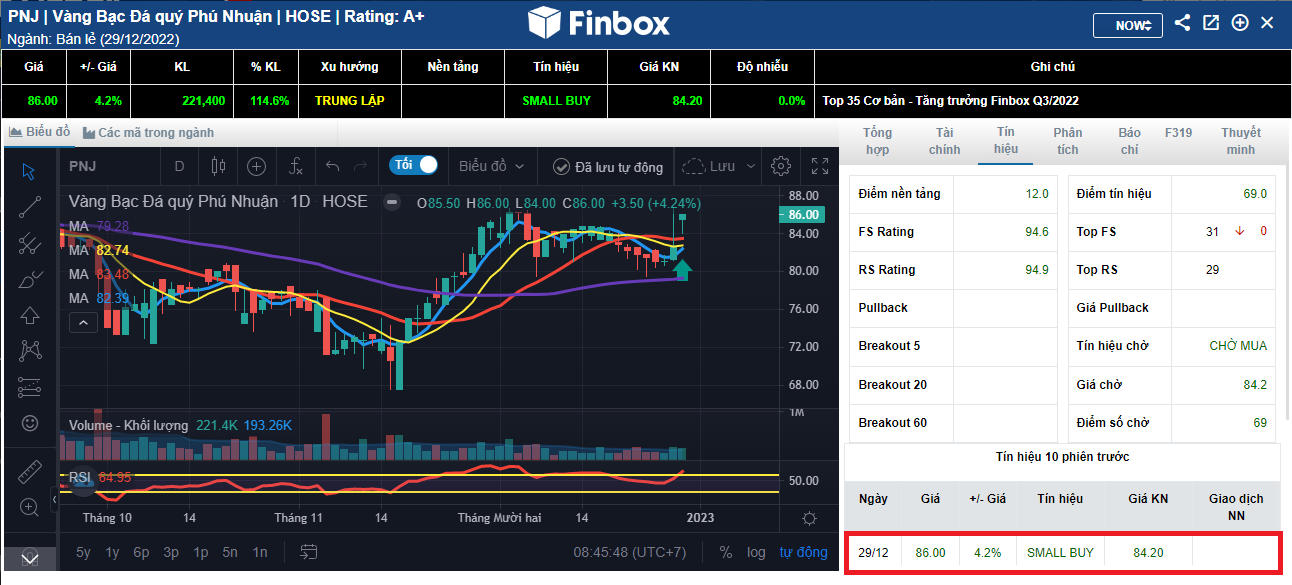This screenshot has height=585, width=1292.
Task: Open the Thuyết minh tab
Action: coord(1240,141)
